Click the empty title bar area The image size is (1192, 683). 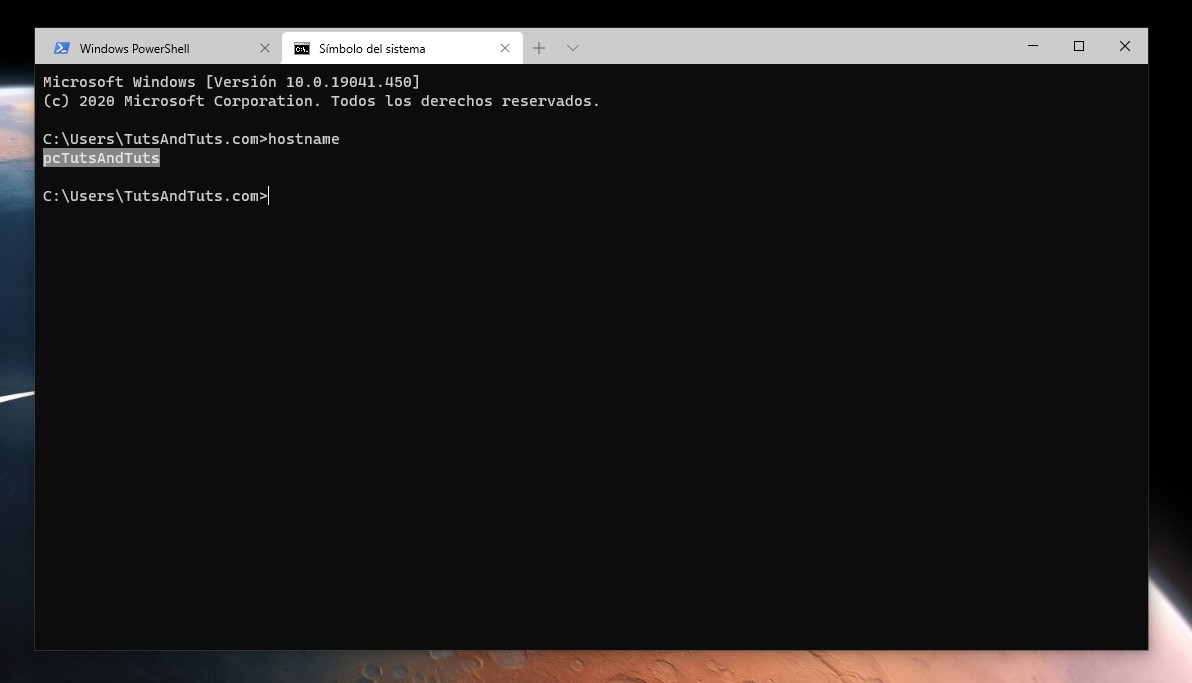coord(800,46)
